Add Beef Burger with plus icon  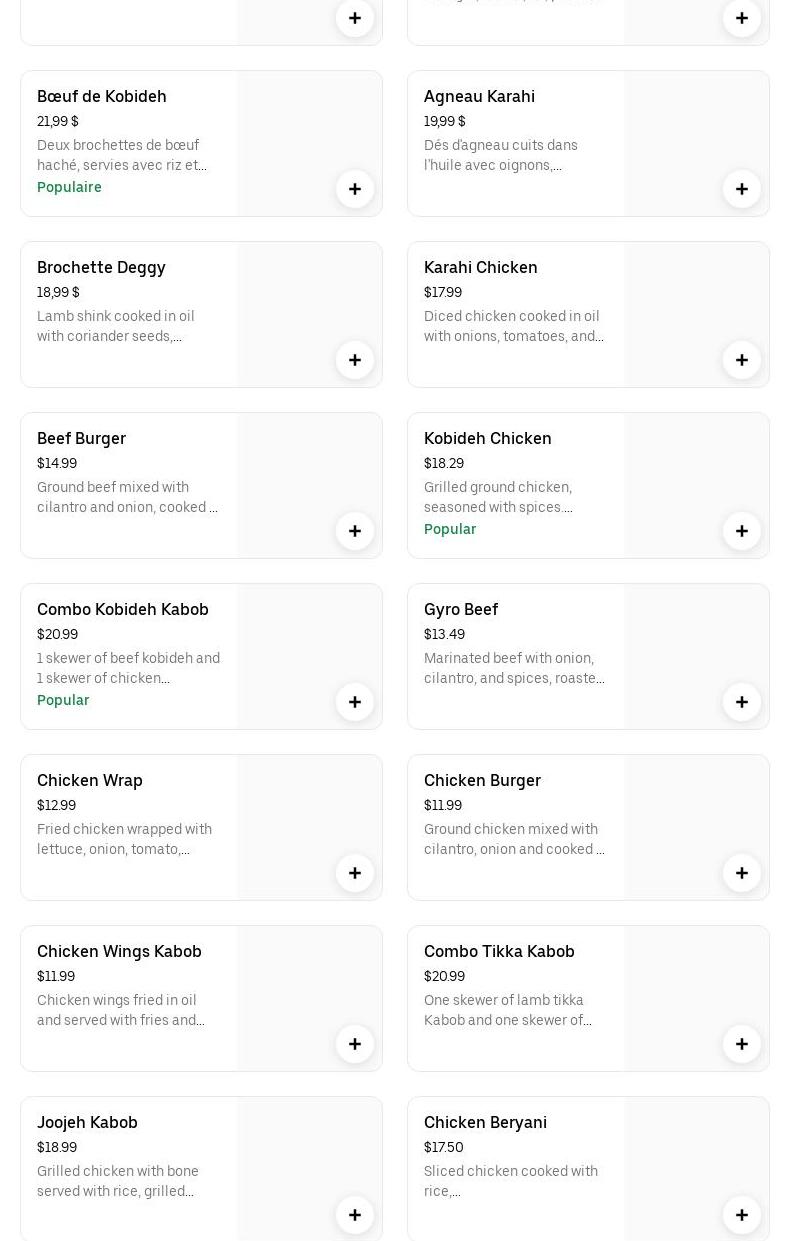pyautogui.click(x=355, y=531)
